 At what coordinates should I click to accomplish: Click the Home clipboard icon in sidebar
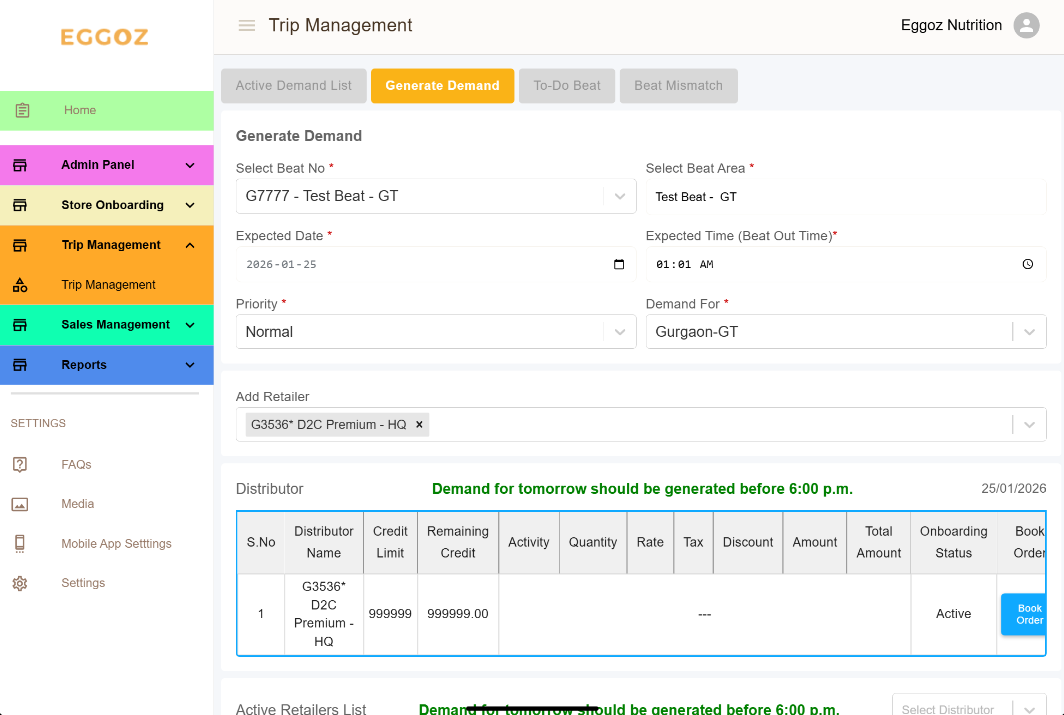tap(22, 110)
